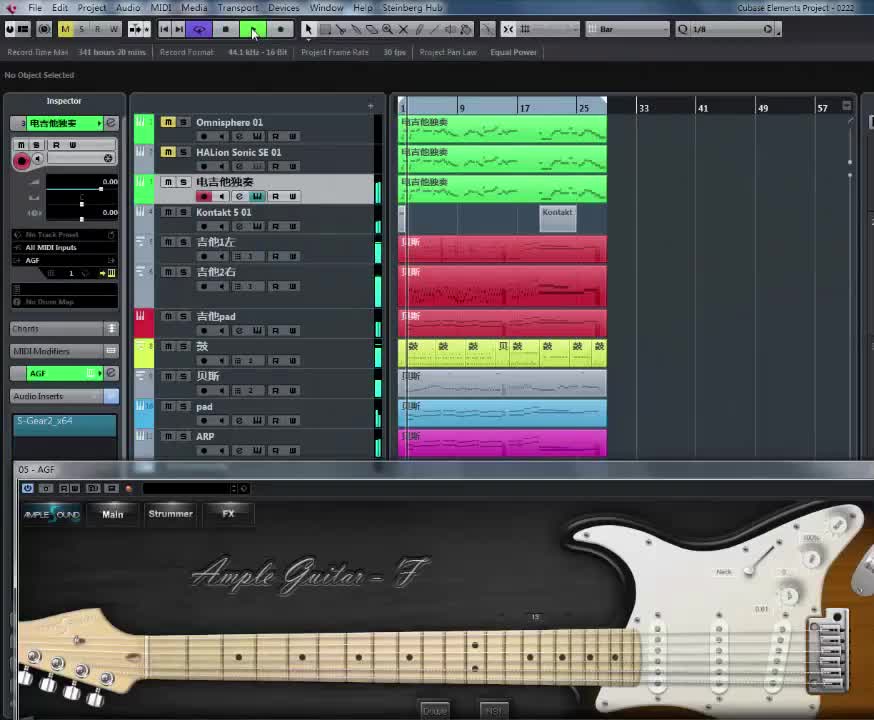Image resolution: width=874 pixels, height=720 pixels.
Task: Open the Devices menu
Action: coord(284,8)
